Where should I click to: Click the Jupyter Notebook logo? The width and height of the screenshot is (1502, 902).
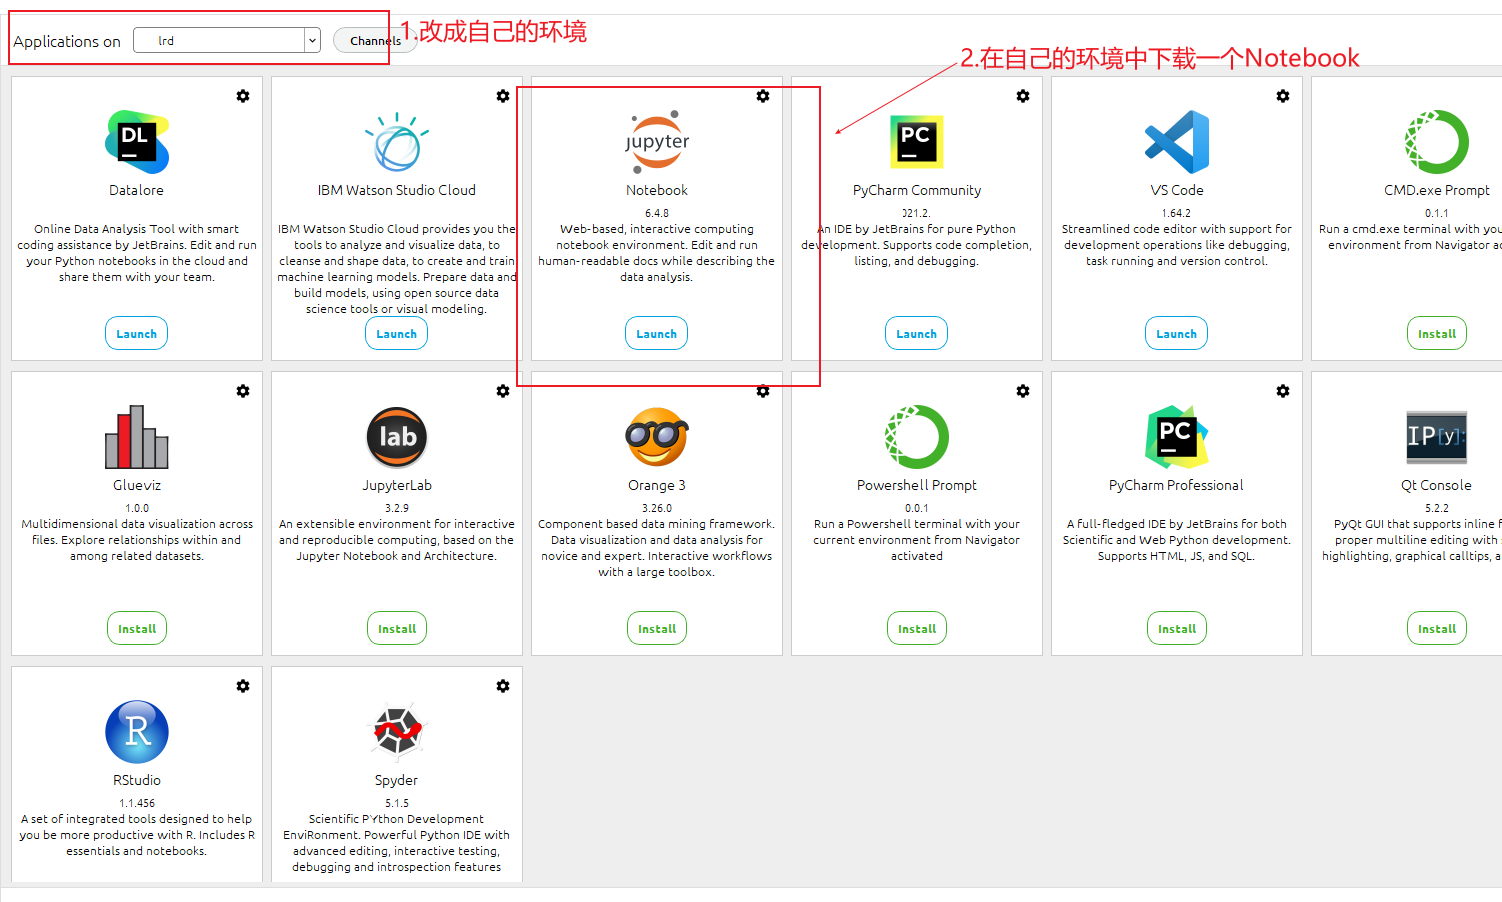coord(657,142)
